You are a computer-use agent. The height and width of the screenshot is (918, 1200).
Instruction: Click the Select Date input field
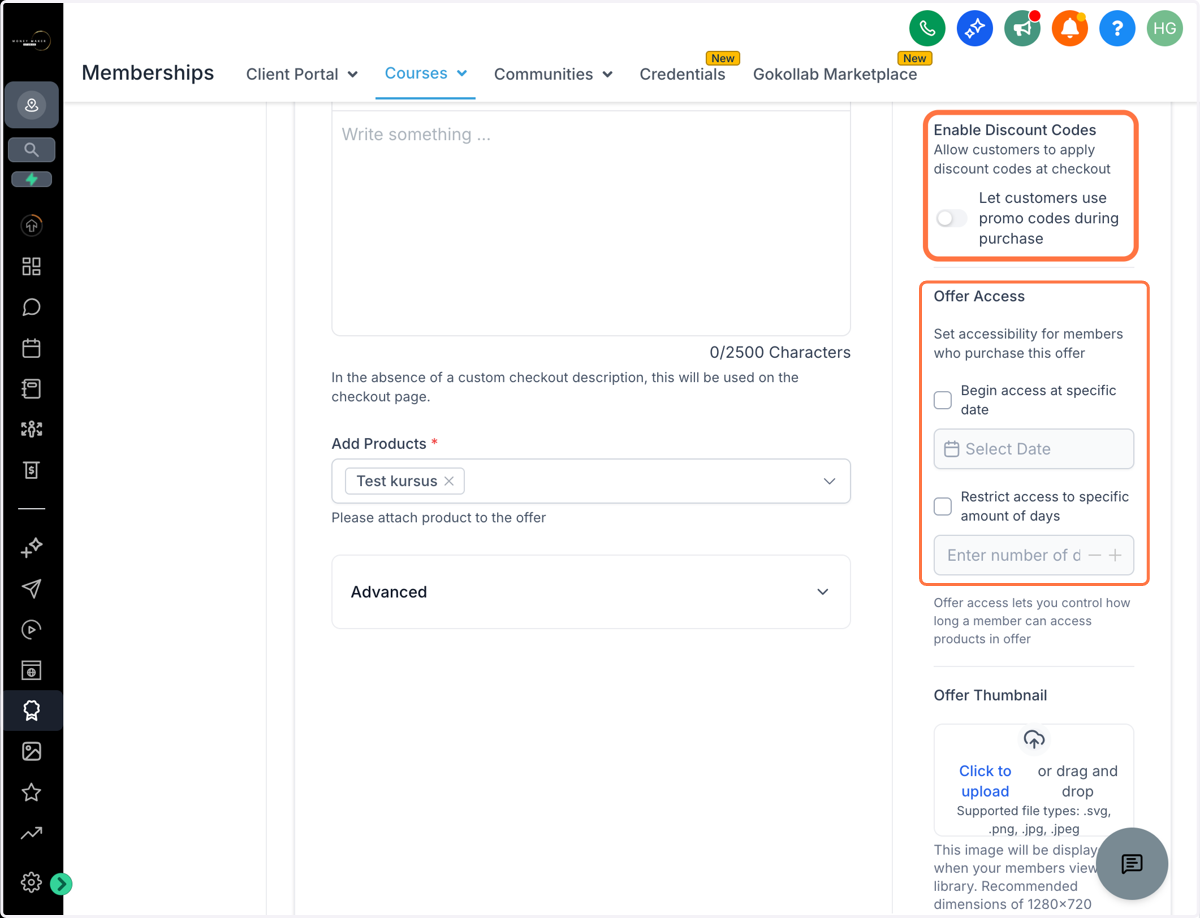pyautogui.click(x=1034, y=449)
